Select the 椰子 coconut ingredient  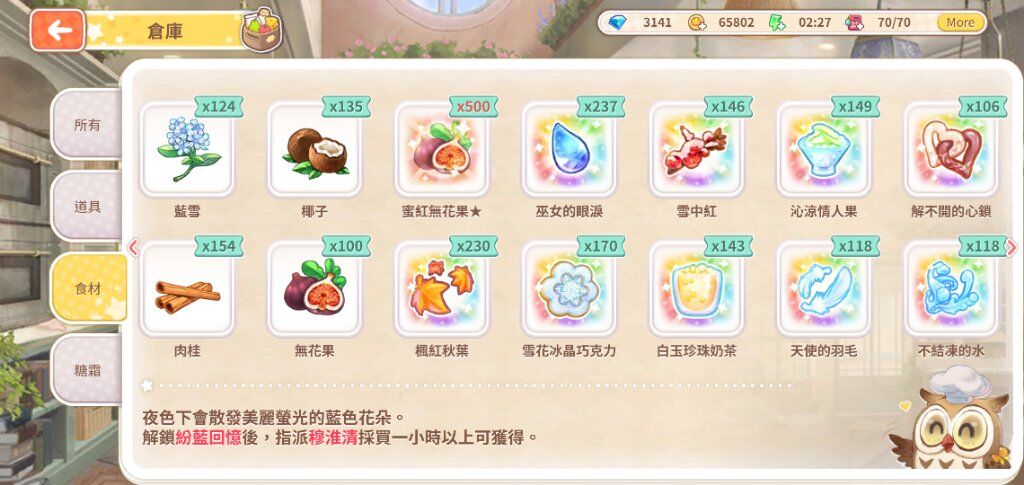pyautogui.click(x=315, y=149)
